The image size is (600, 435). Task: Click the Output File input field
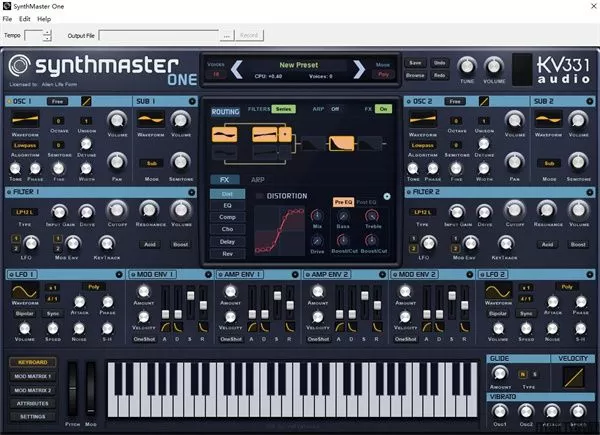pyautogui.click(x=159, y=35)
